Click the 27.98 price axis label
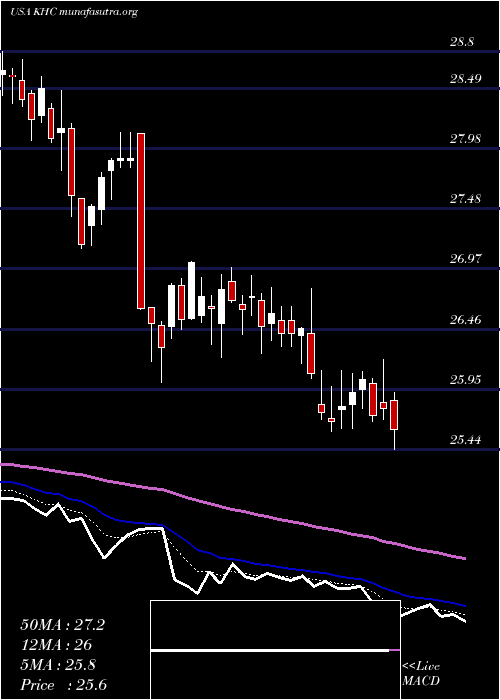 point(465,139)
